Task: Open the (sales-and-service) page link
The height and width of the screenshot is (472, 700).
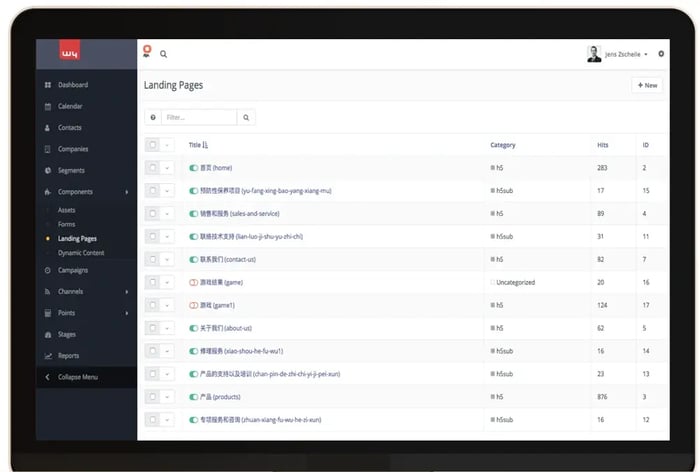Action: pyautogui.click(x=240, y=214)
